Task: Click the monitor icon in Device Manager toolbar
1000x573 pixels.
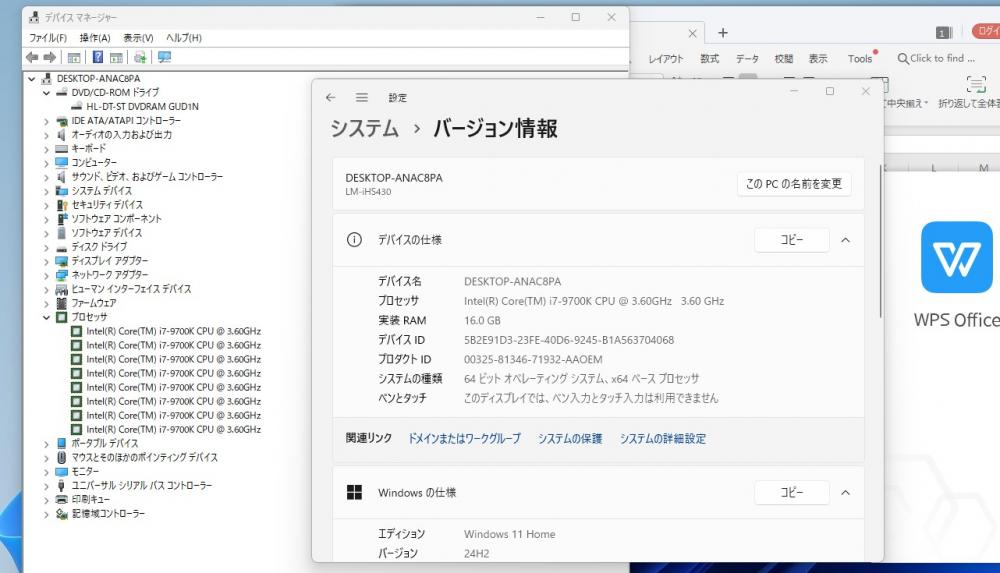Action: tap(165, 57)
